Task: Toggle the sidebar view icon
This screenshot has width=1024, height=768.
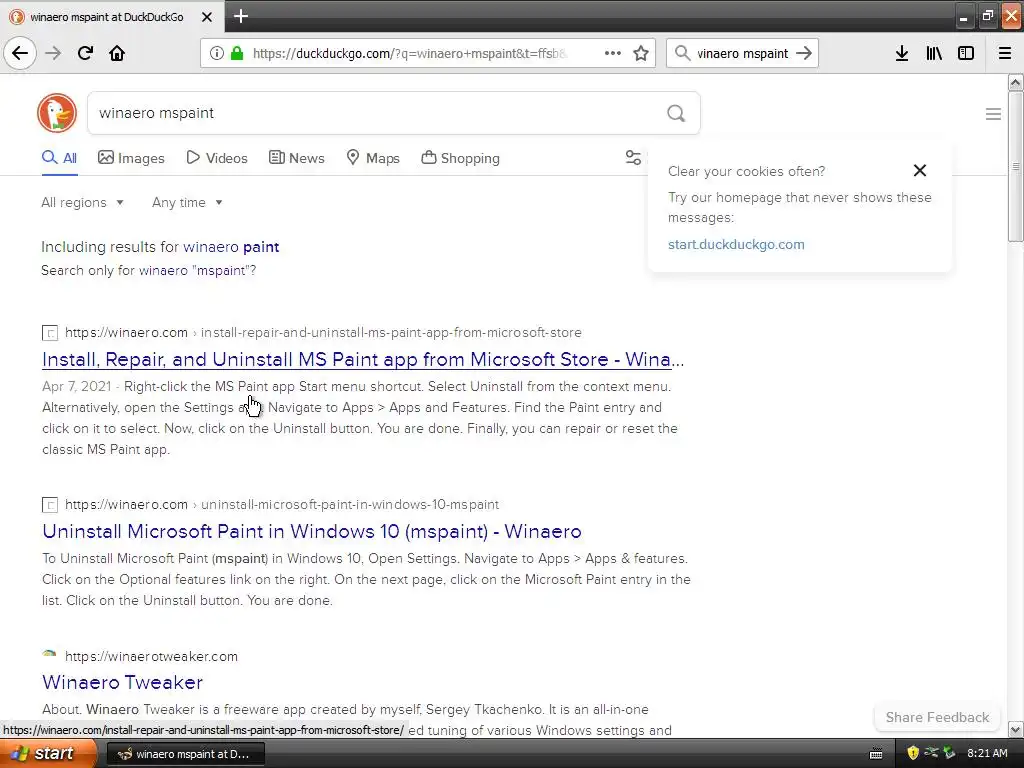Action: coord(966,53)
